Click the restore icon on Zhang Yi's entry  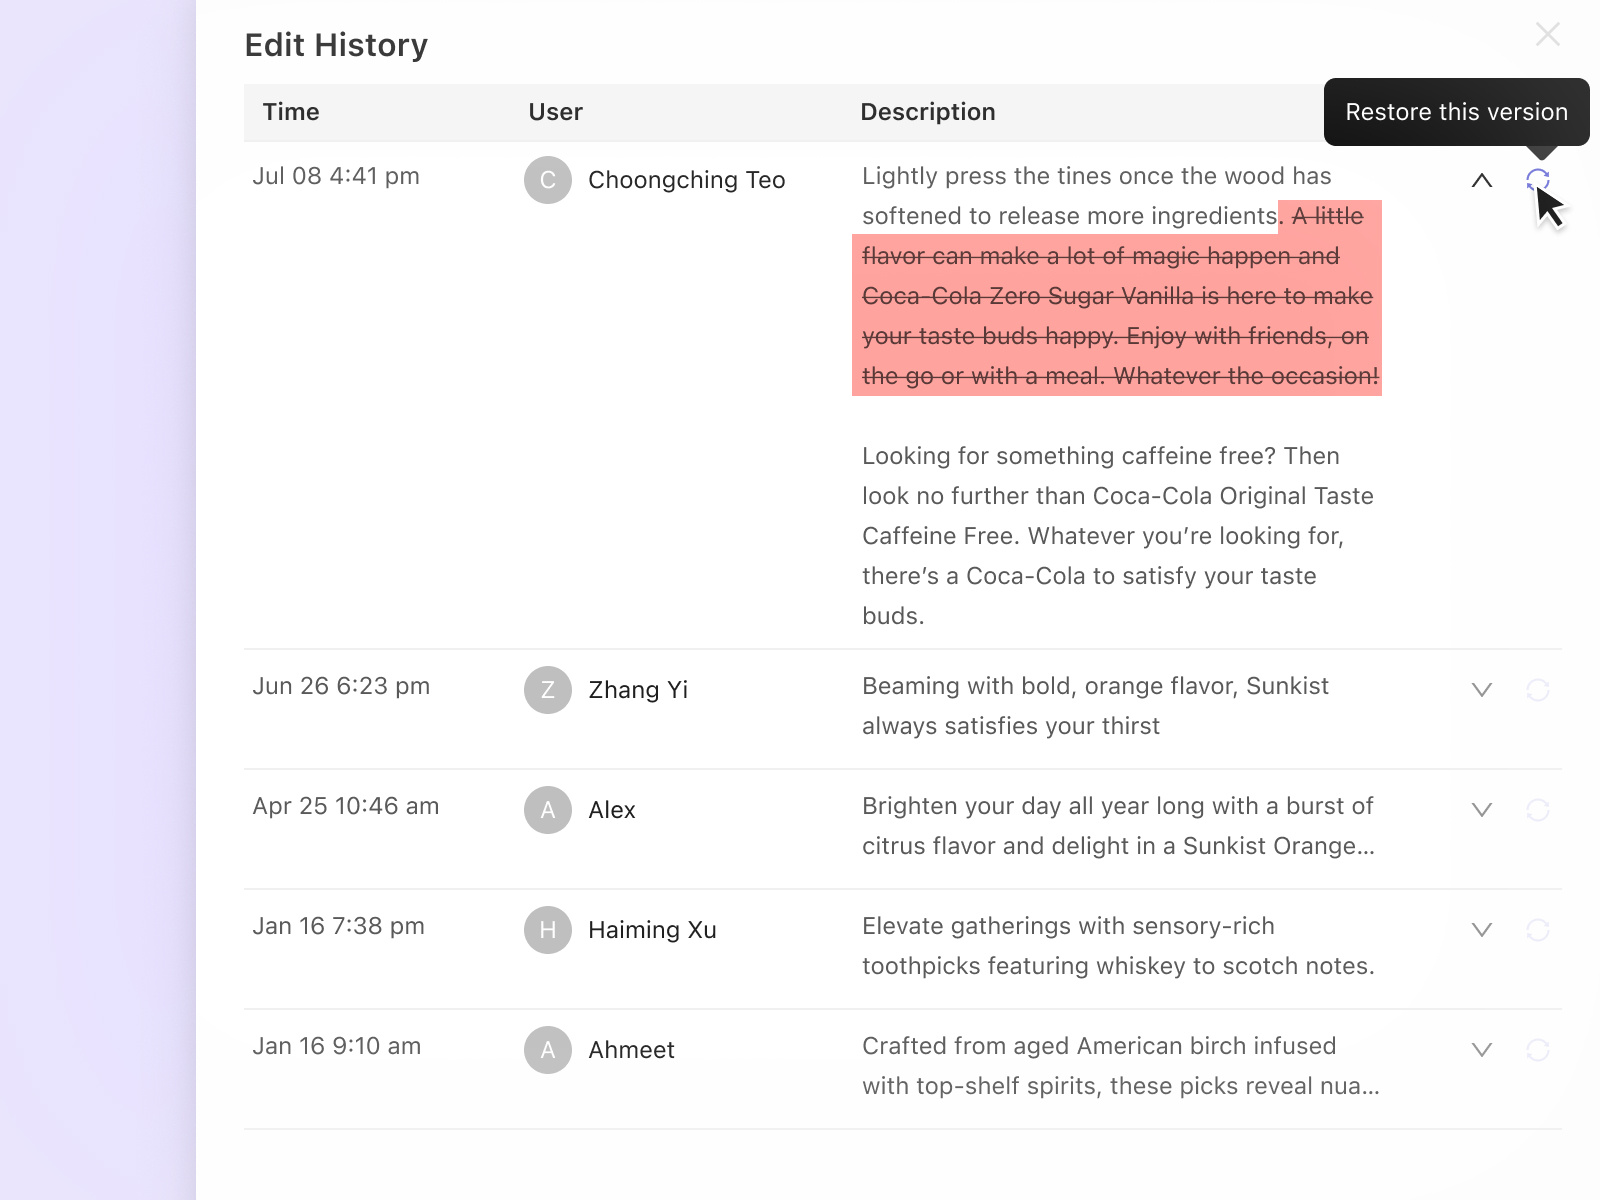click(1539, 689)
